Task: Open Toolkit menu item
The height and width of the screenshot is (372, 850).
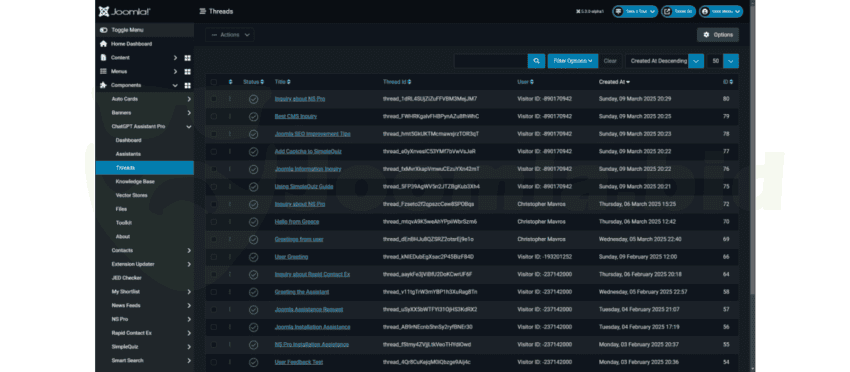Action: pyautogui.click(x=124, y=223)
